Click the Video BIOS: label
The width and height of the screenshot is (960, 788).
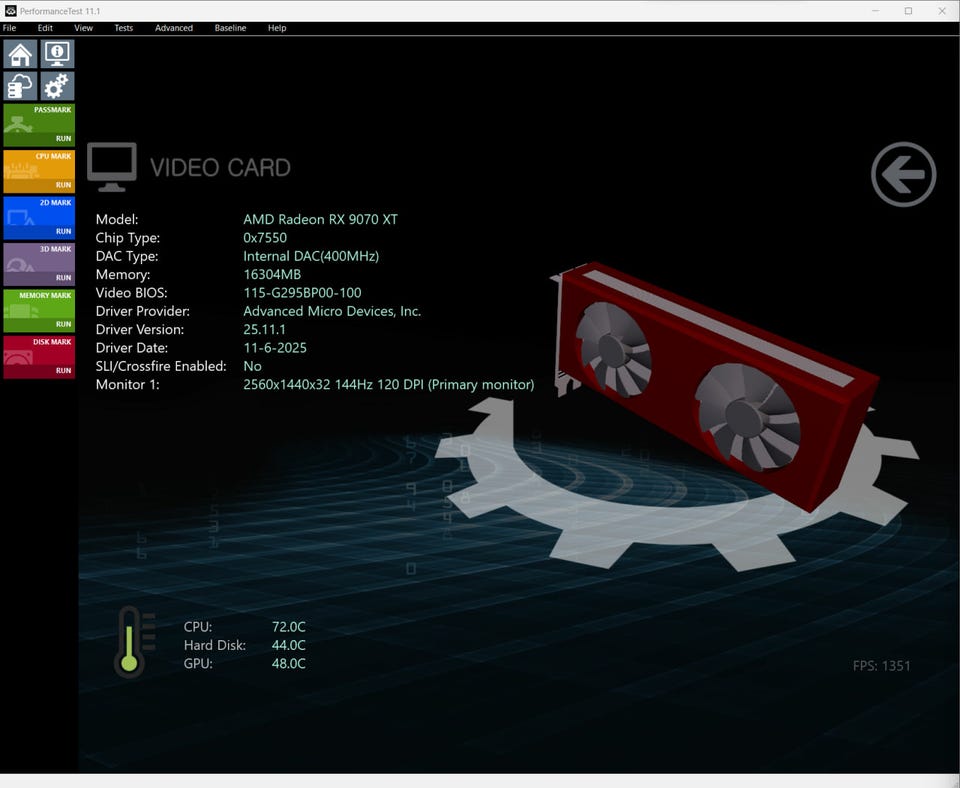[131, 293]
